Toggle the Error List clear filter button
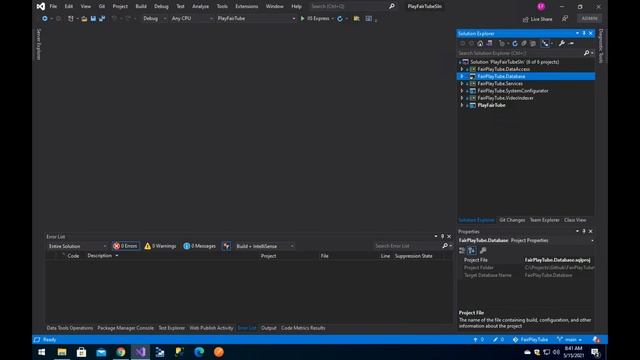Image resolution: width=640 pixels, height=360 pixels. tap(227, 246)
